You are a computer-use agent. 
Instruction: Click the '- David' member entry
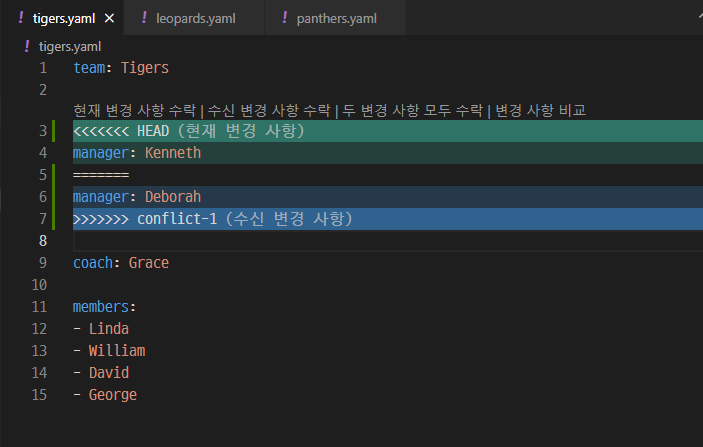point(101,373)
